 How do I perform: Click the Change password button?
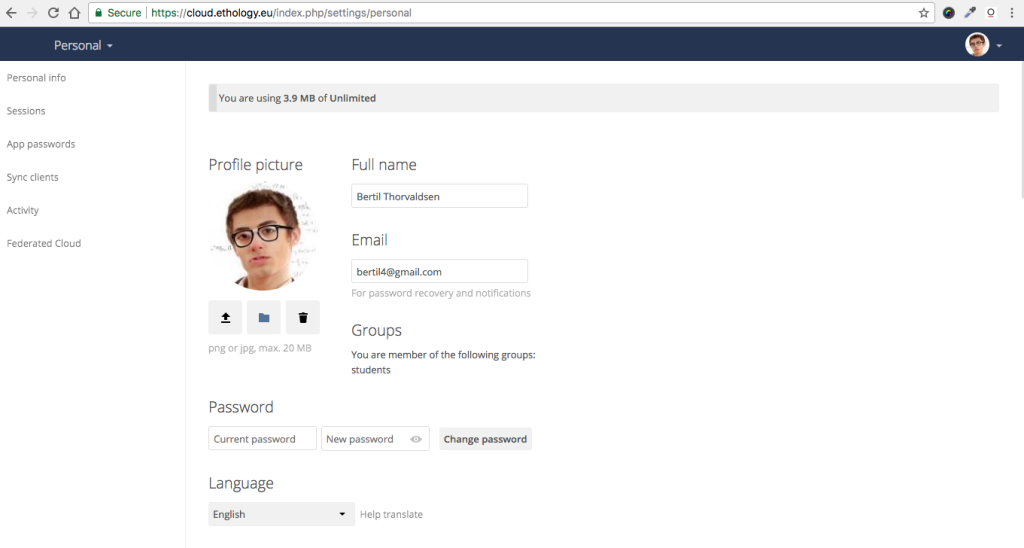point(485,439)
